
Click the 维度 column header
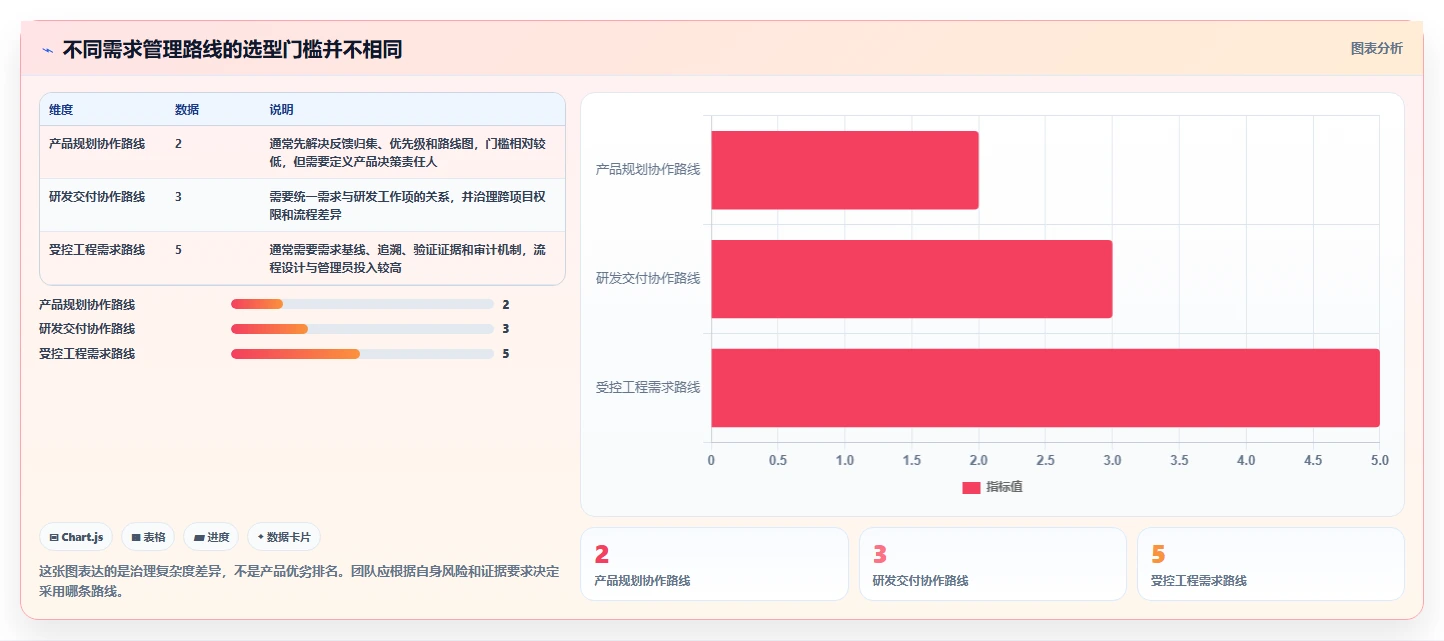61,110
